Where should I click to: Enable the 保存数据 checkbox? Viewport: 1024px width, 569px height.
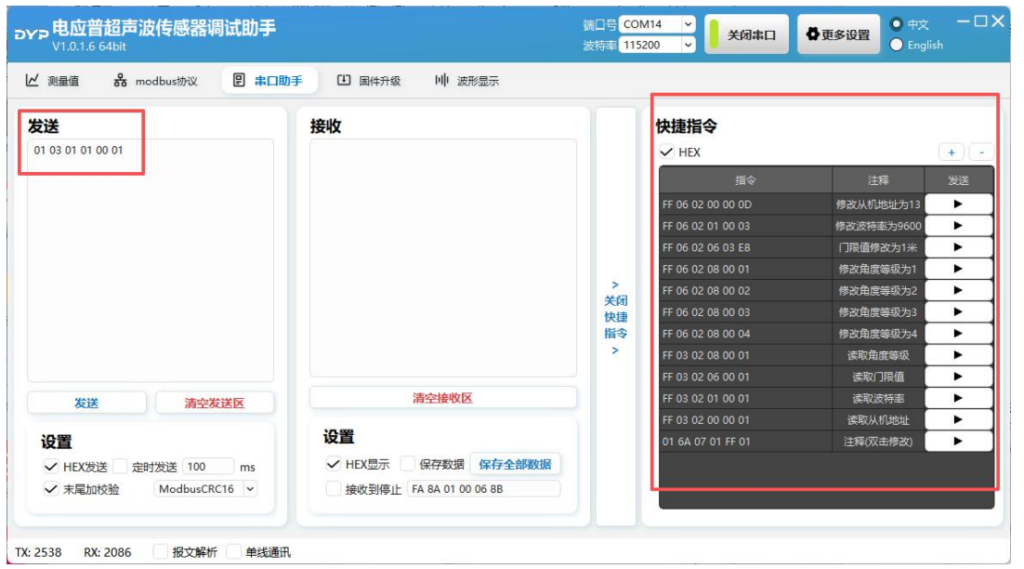[x=408, y=464]
